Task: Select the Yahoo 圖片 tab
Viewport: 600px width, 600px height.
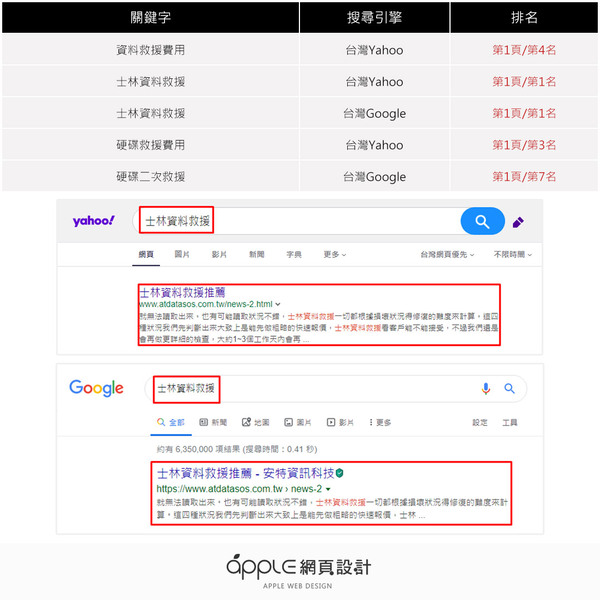Action: coord(182,254)
